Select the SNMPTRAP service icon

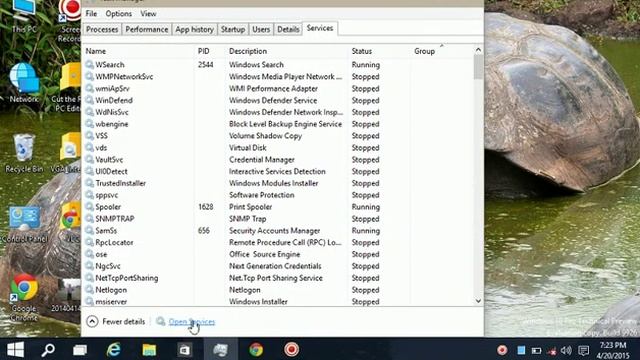click(x=89, y=218)
